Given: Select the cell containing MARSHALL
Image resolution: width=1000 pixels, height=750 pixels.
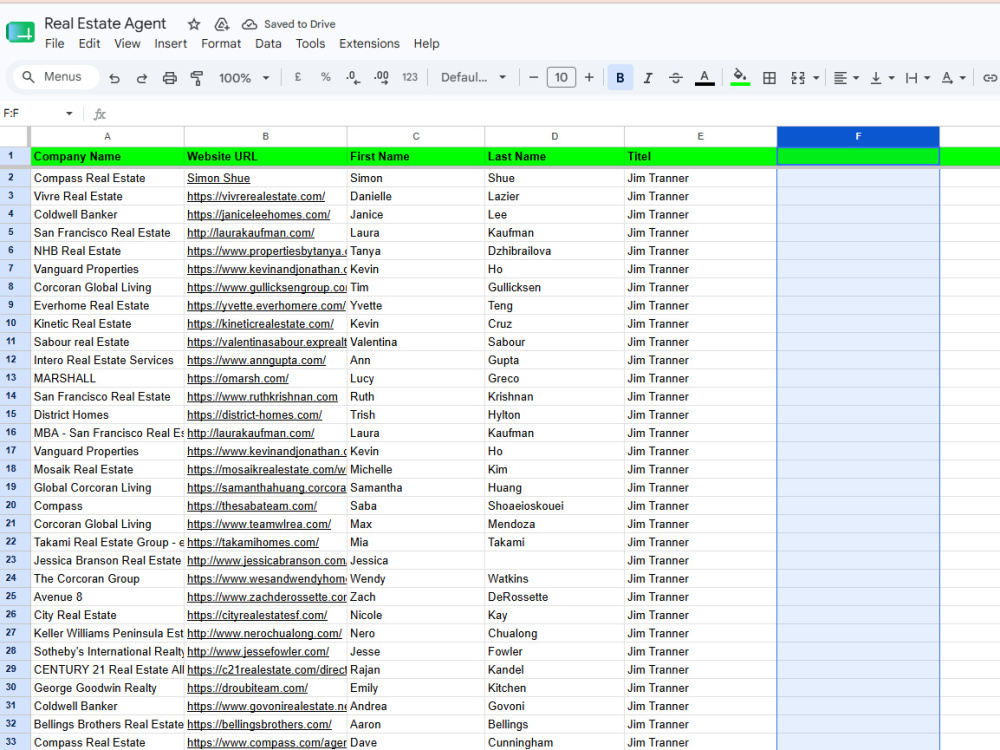Looking at the screenshot, I should (107, 378).
